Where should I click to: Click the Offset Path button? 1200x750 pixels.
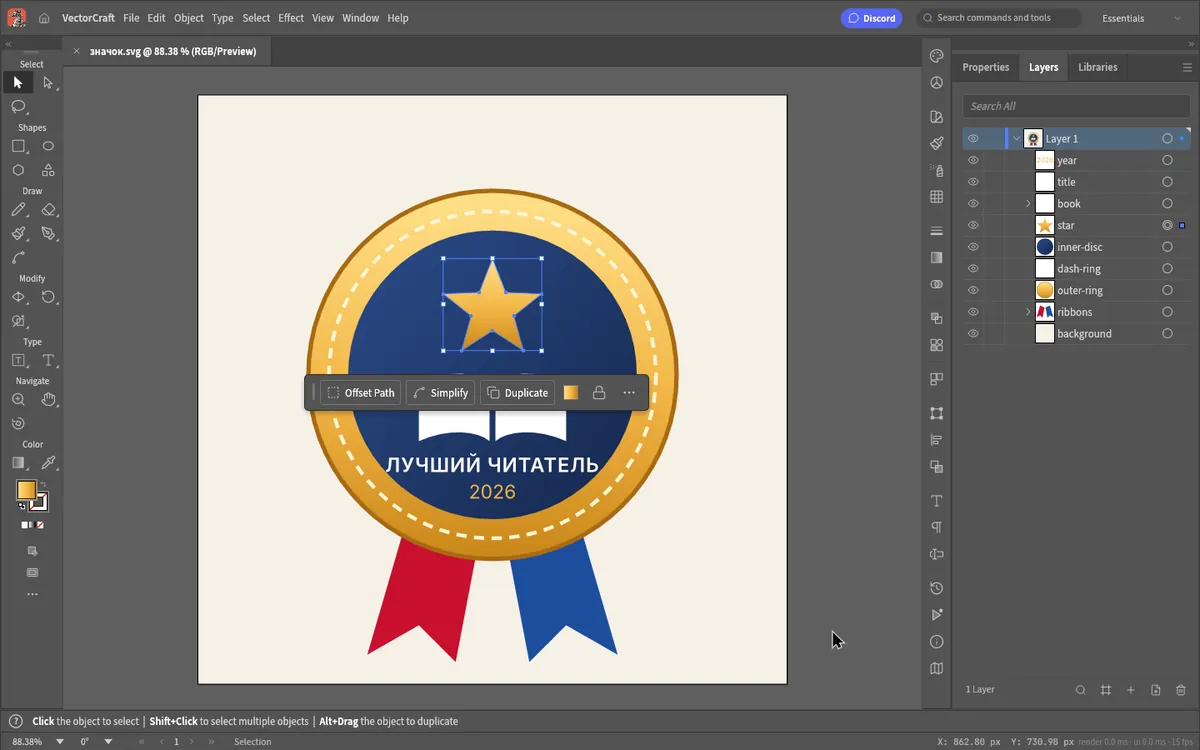(361, 393)
